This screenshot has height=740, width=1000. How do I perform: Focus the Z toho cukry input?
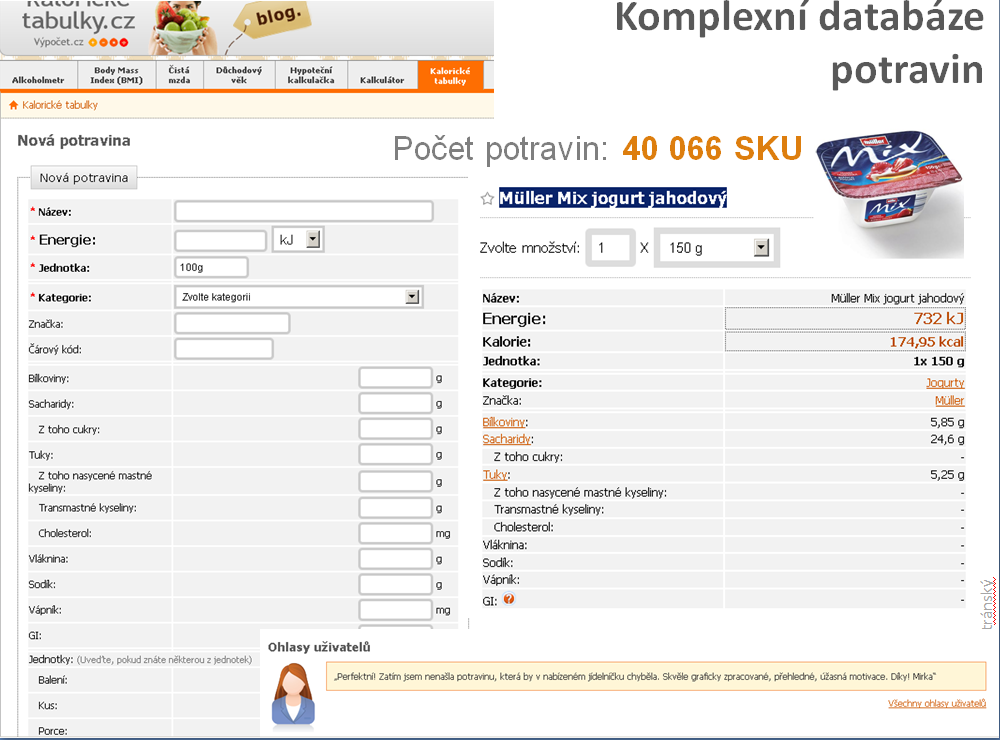pyautogui.click(x=395, y=429)
